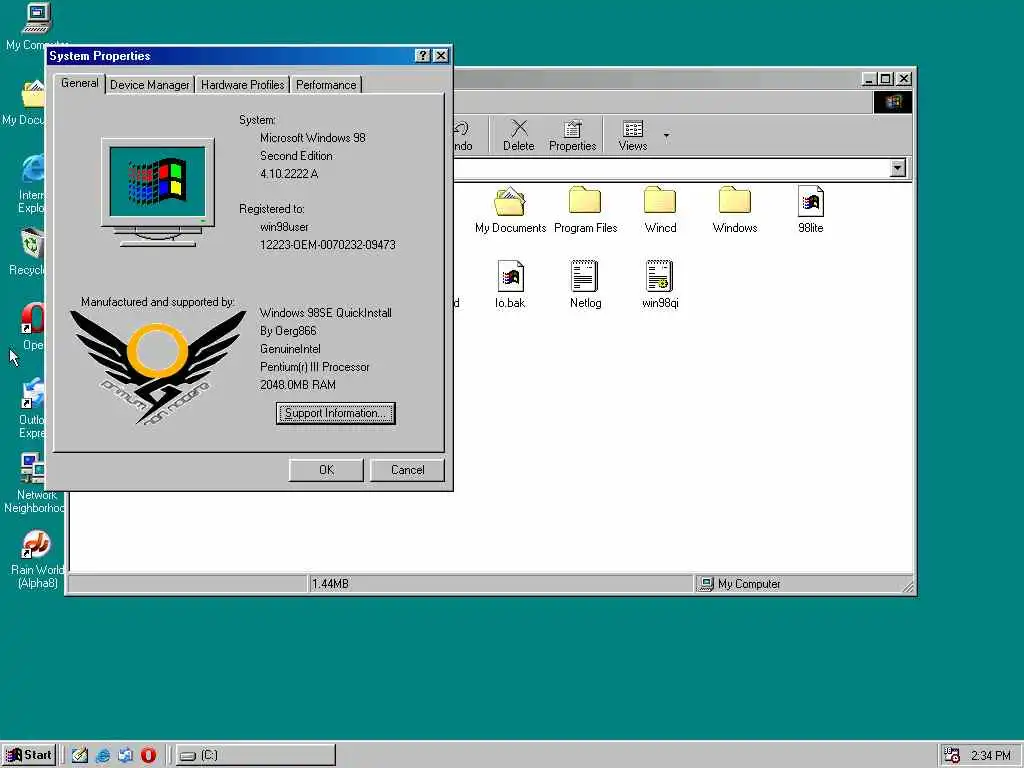The image size is (1024, 768).
Task: Click the System Properties title bar
Action: (x=231, y=56)
